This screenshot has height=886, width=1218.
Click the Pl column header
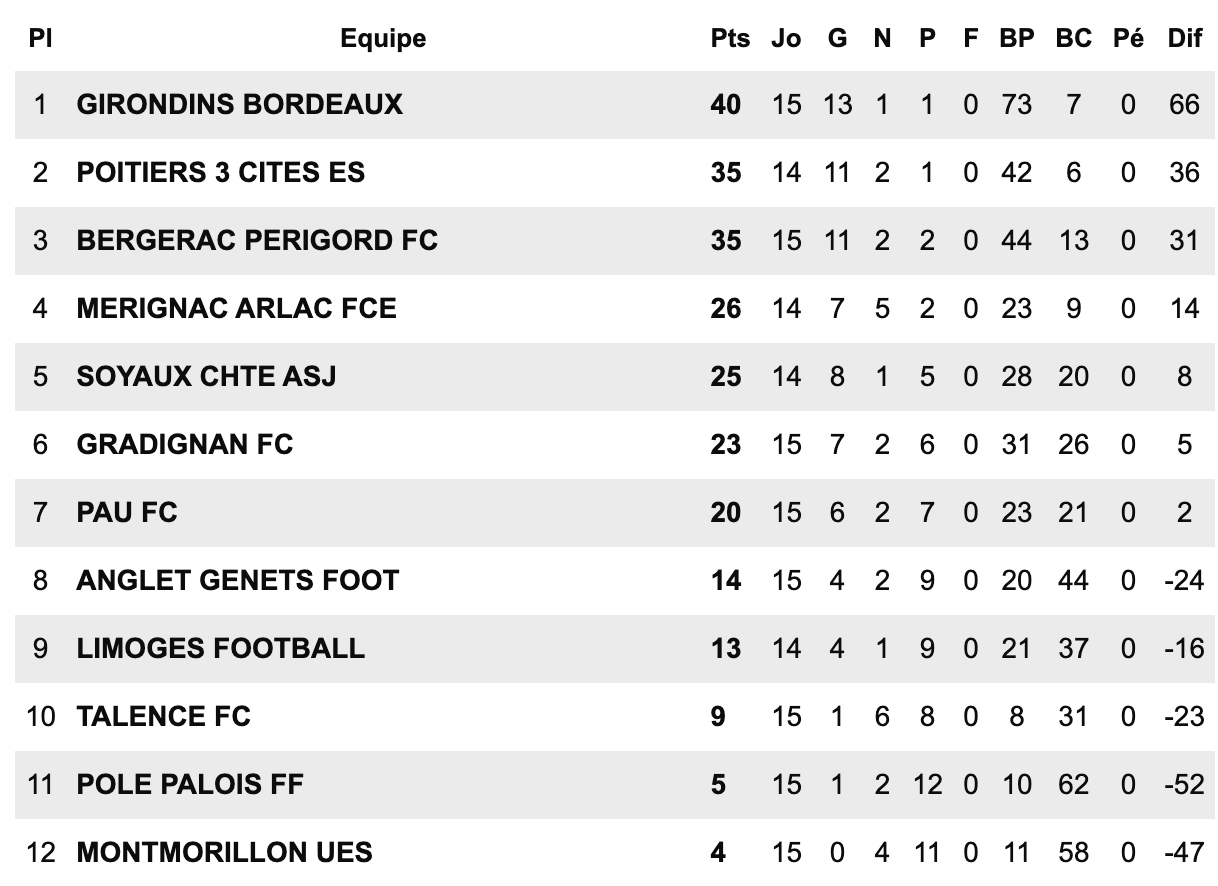click(40, 38)
